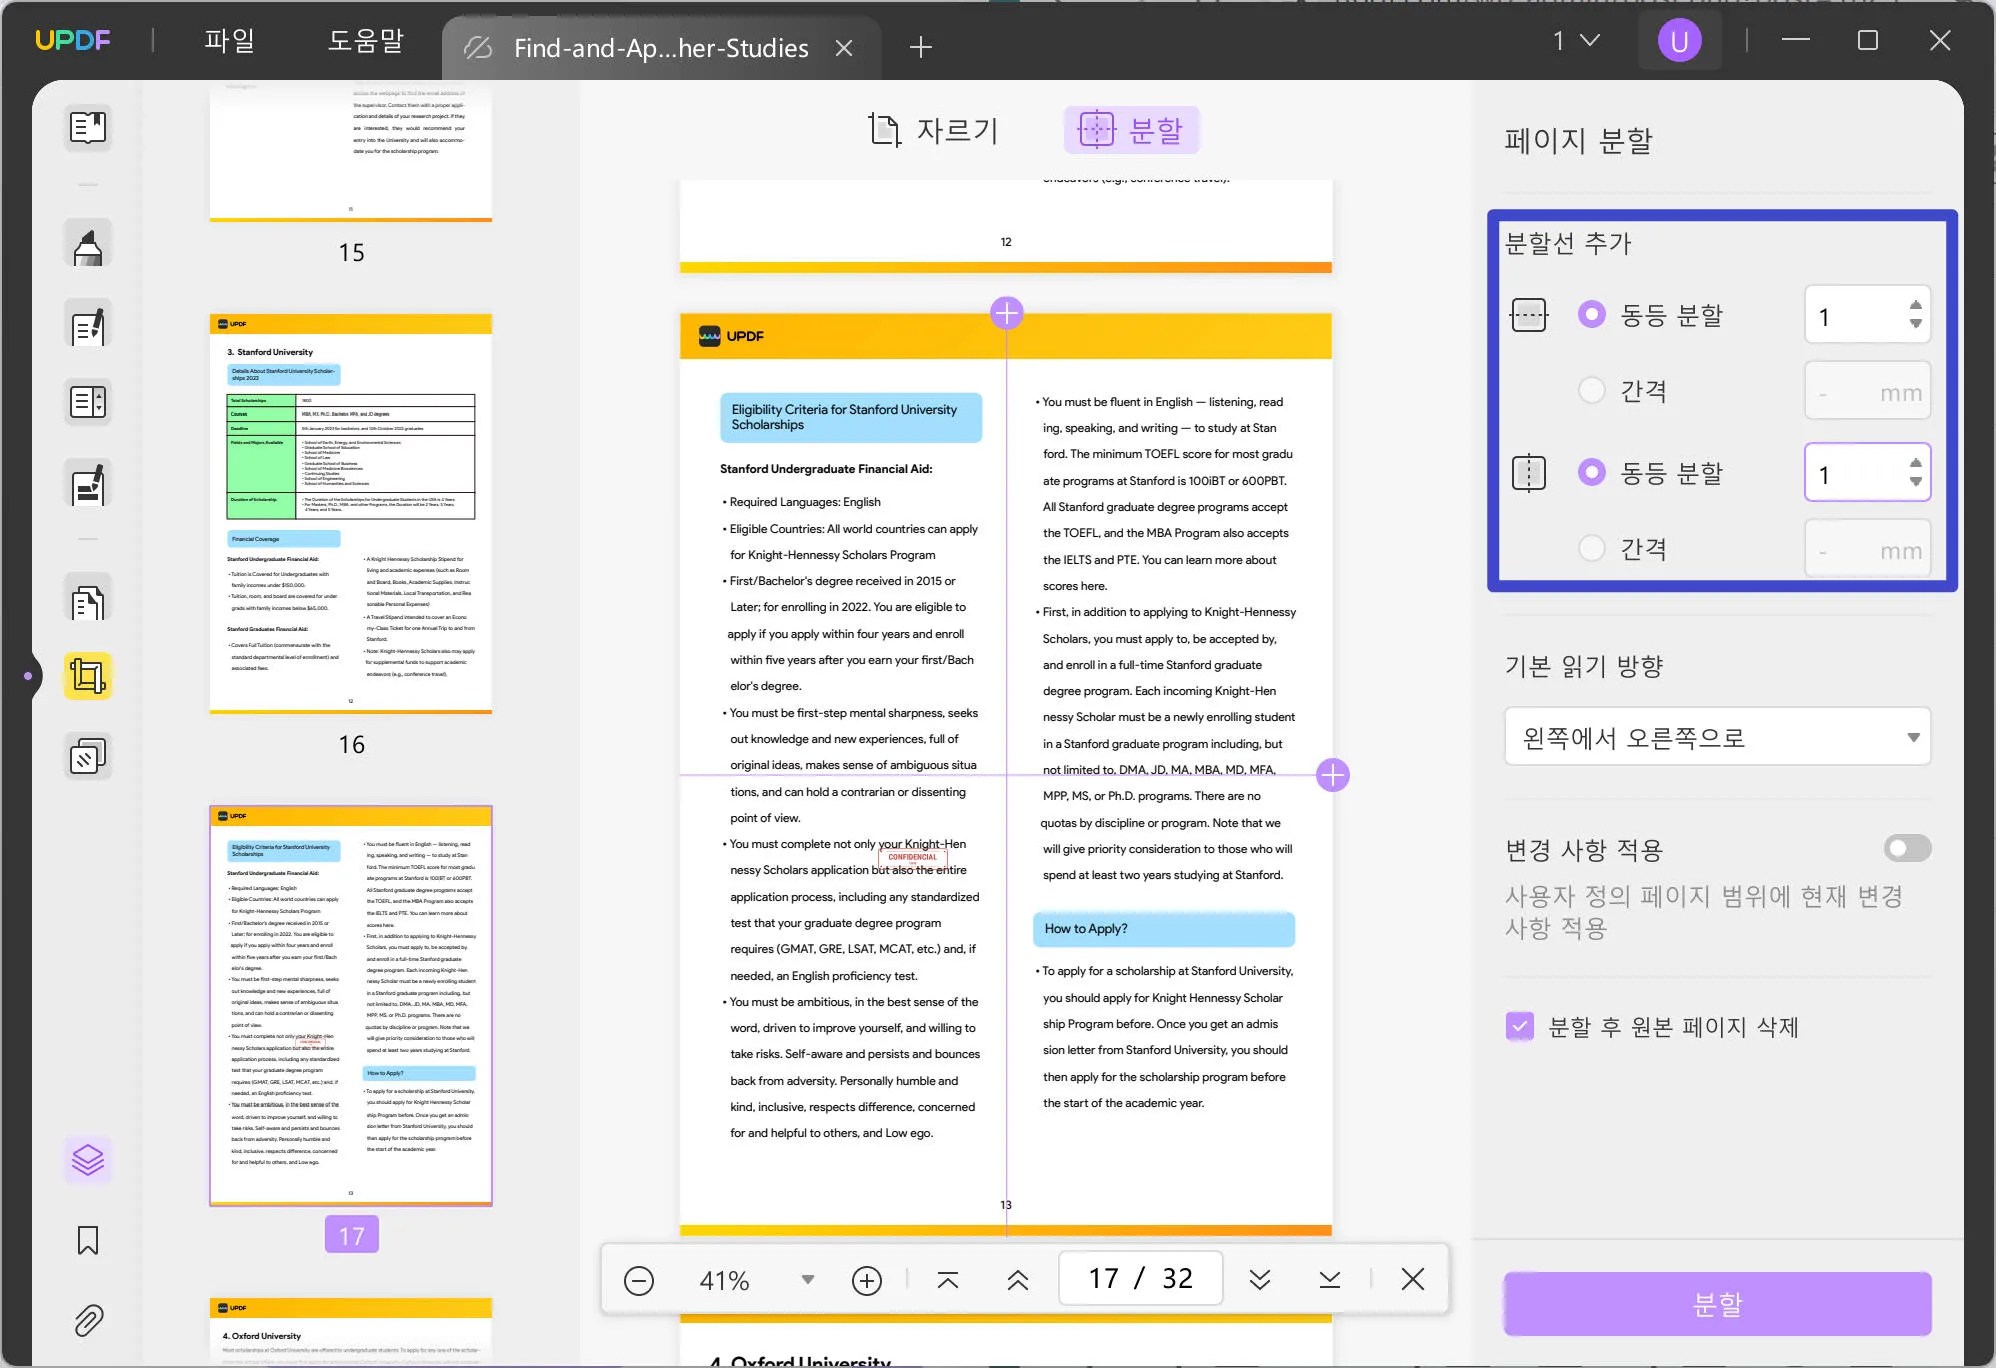Viewport: 1996px width, 1368px height.
Task: Click the horizontal split line icon in panel
Action: [x=1529, y=316]
